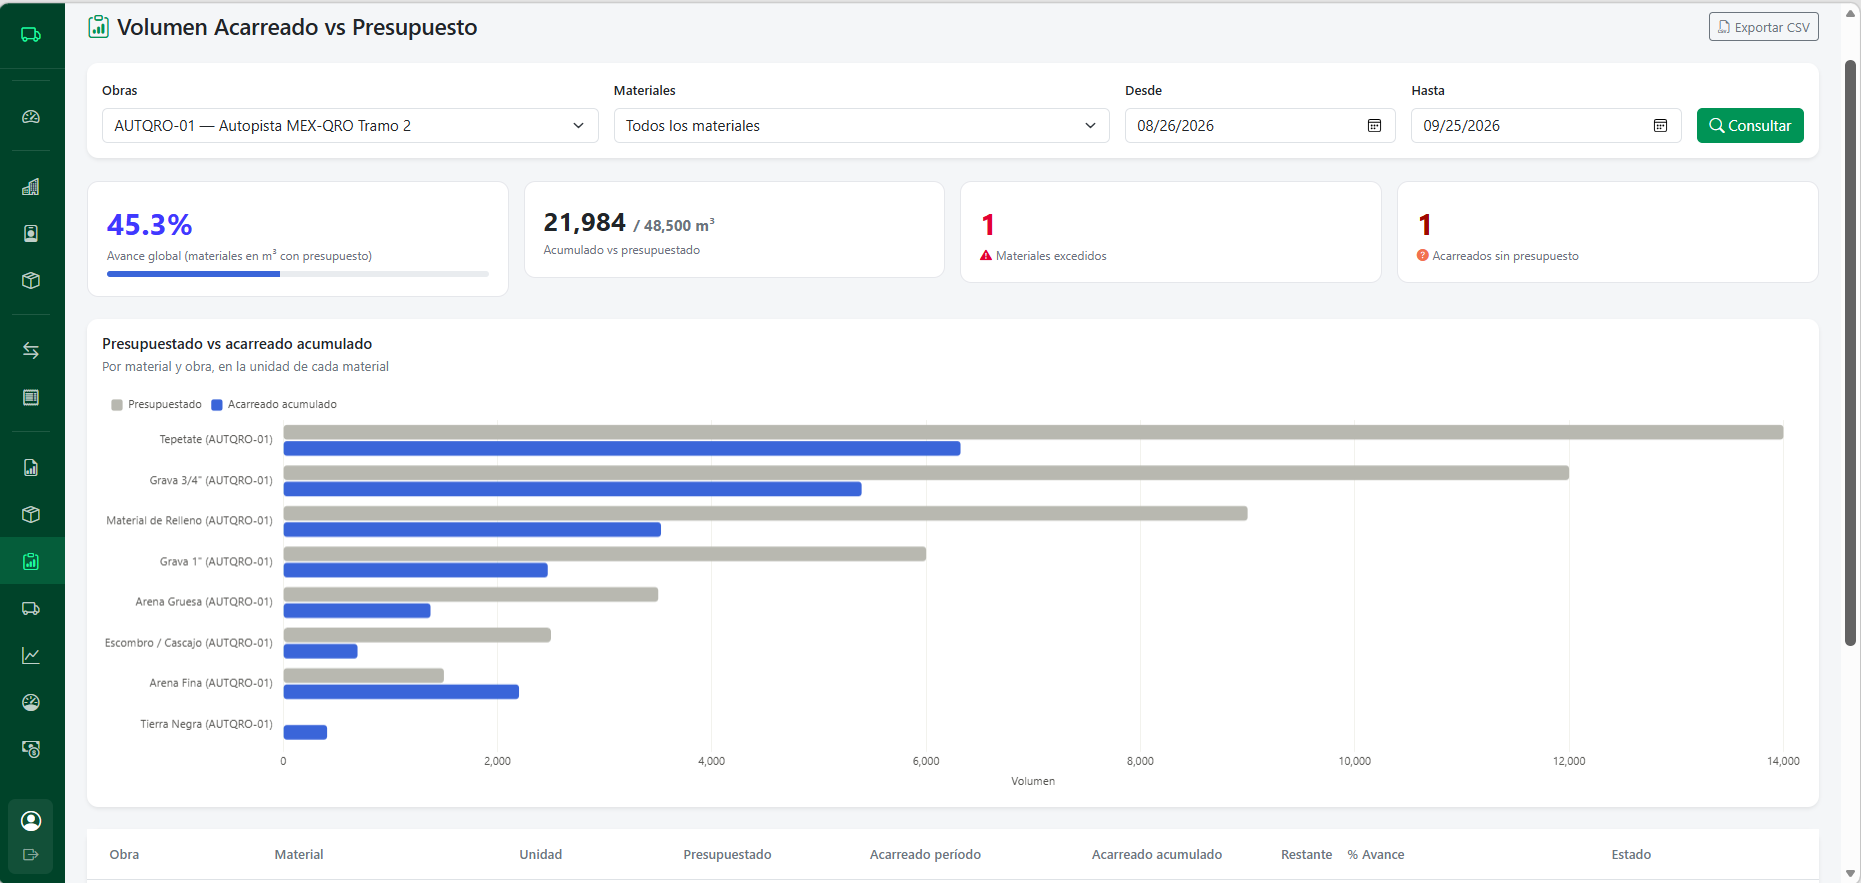Open the buildings icon in sidebar
Image resolution: width=1861 pixels, height=883 pixels.
[x=31, y=187]
